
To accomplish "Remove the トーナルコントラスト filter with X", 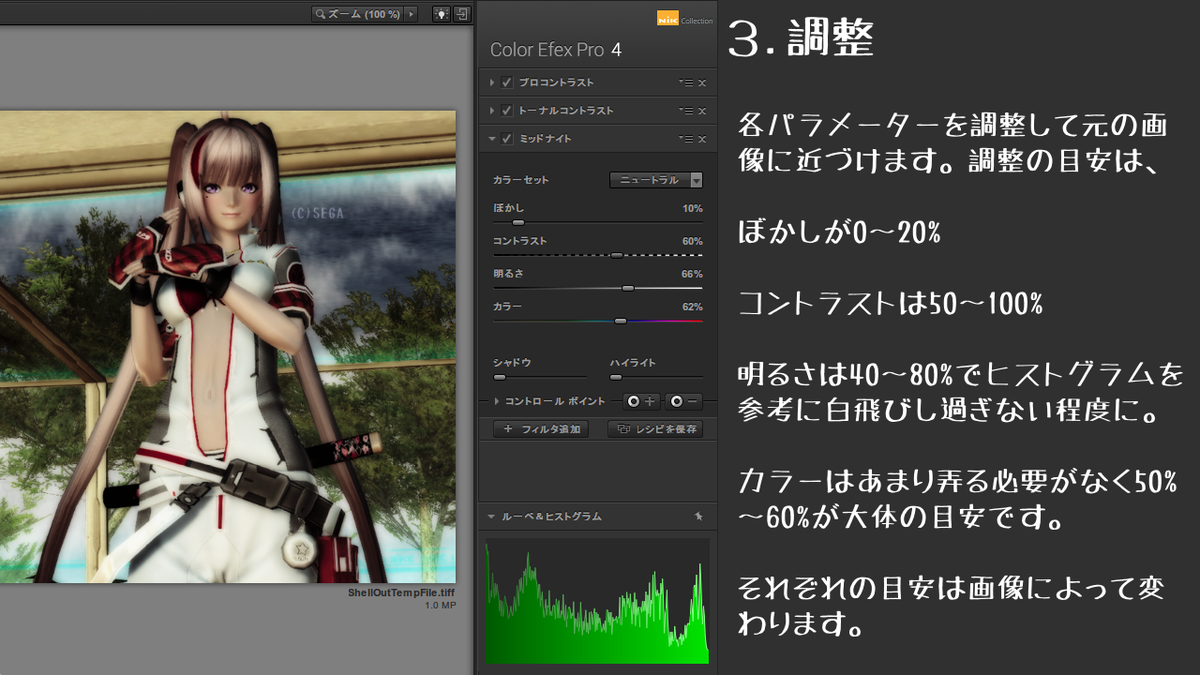I will pyautogui.click(x=702, y=110).
